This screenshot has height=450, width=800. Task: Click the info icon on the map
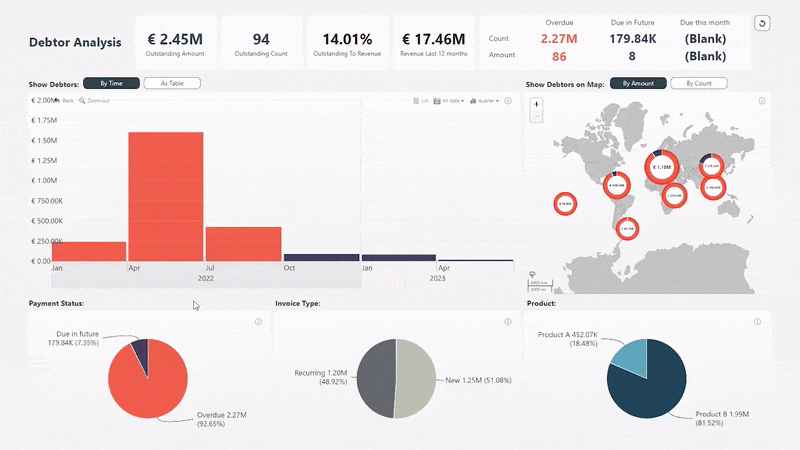click(762, 101)
